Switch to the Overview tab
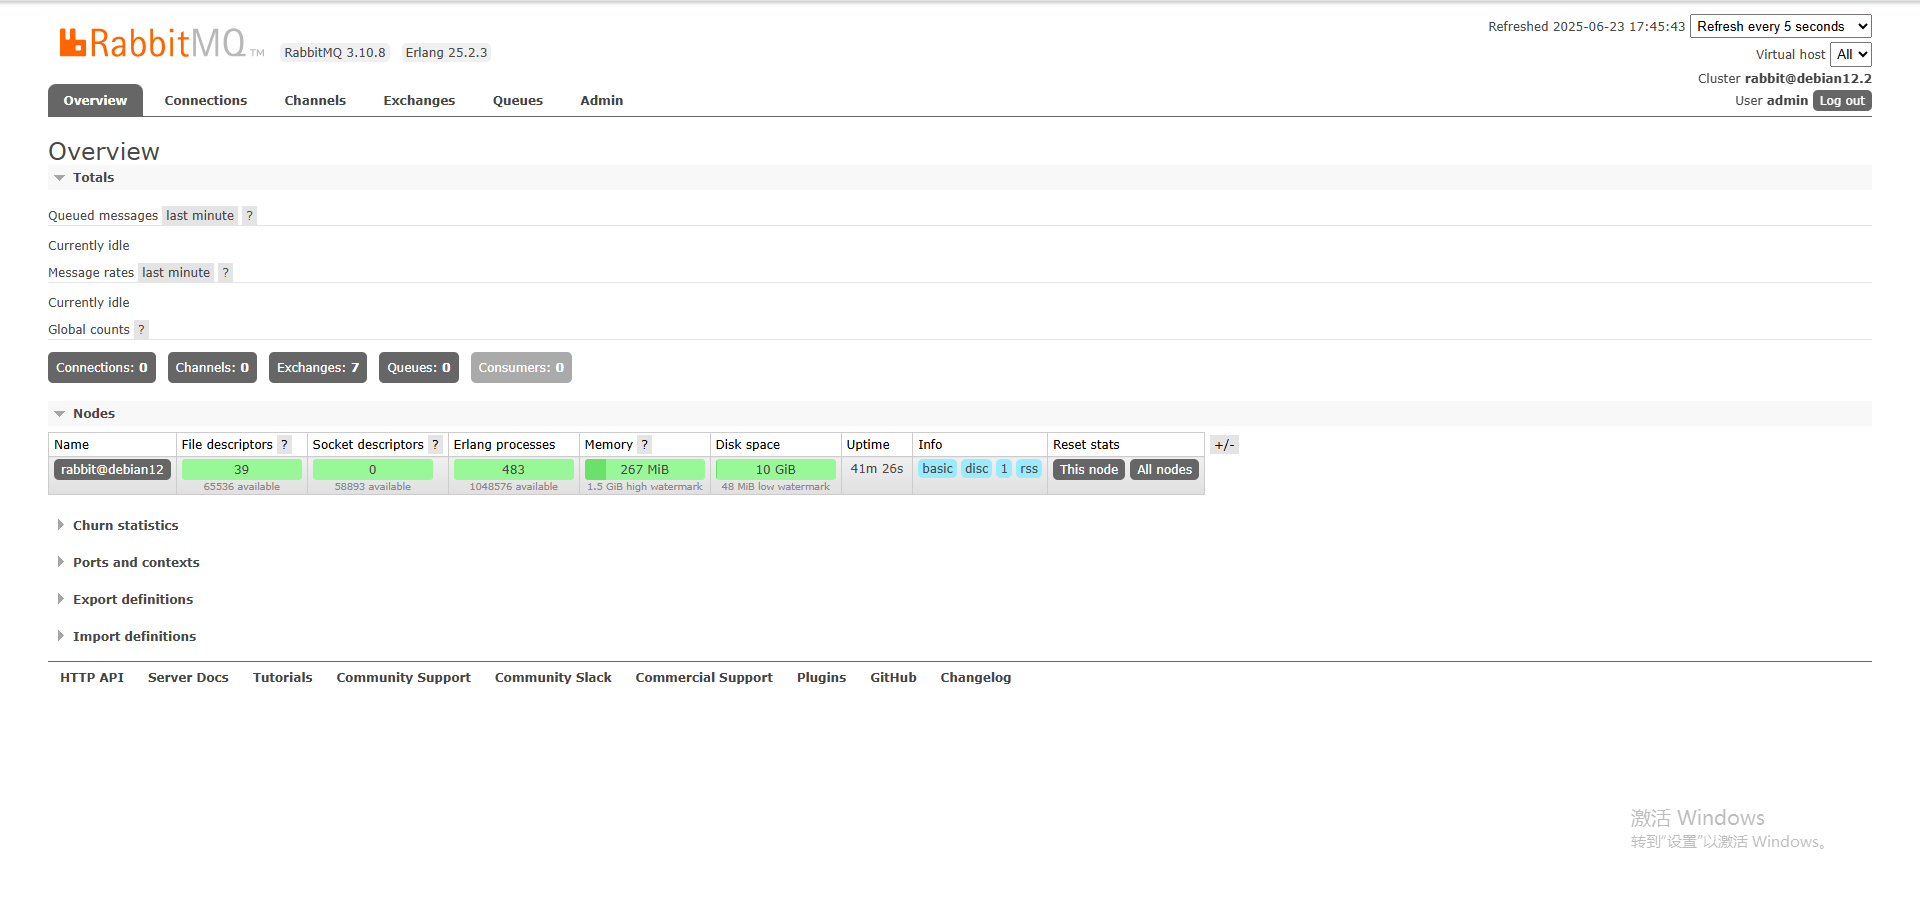This screenshot has width=1920, height=901. click(x=95, y=100)
